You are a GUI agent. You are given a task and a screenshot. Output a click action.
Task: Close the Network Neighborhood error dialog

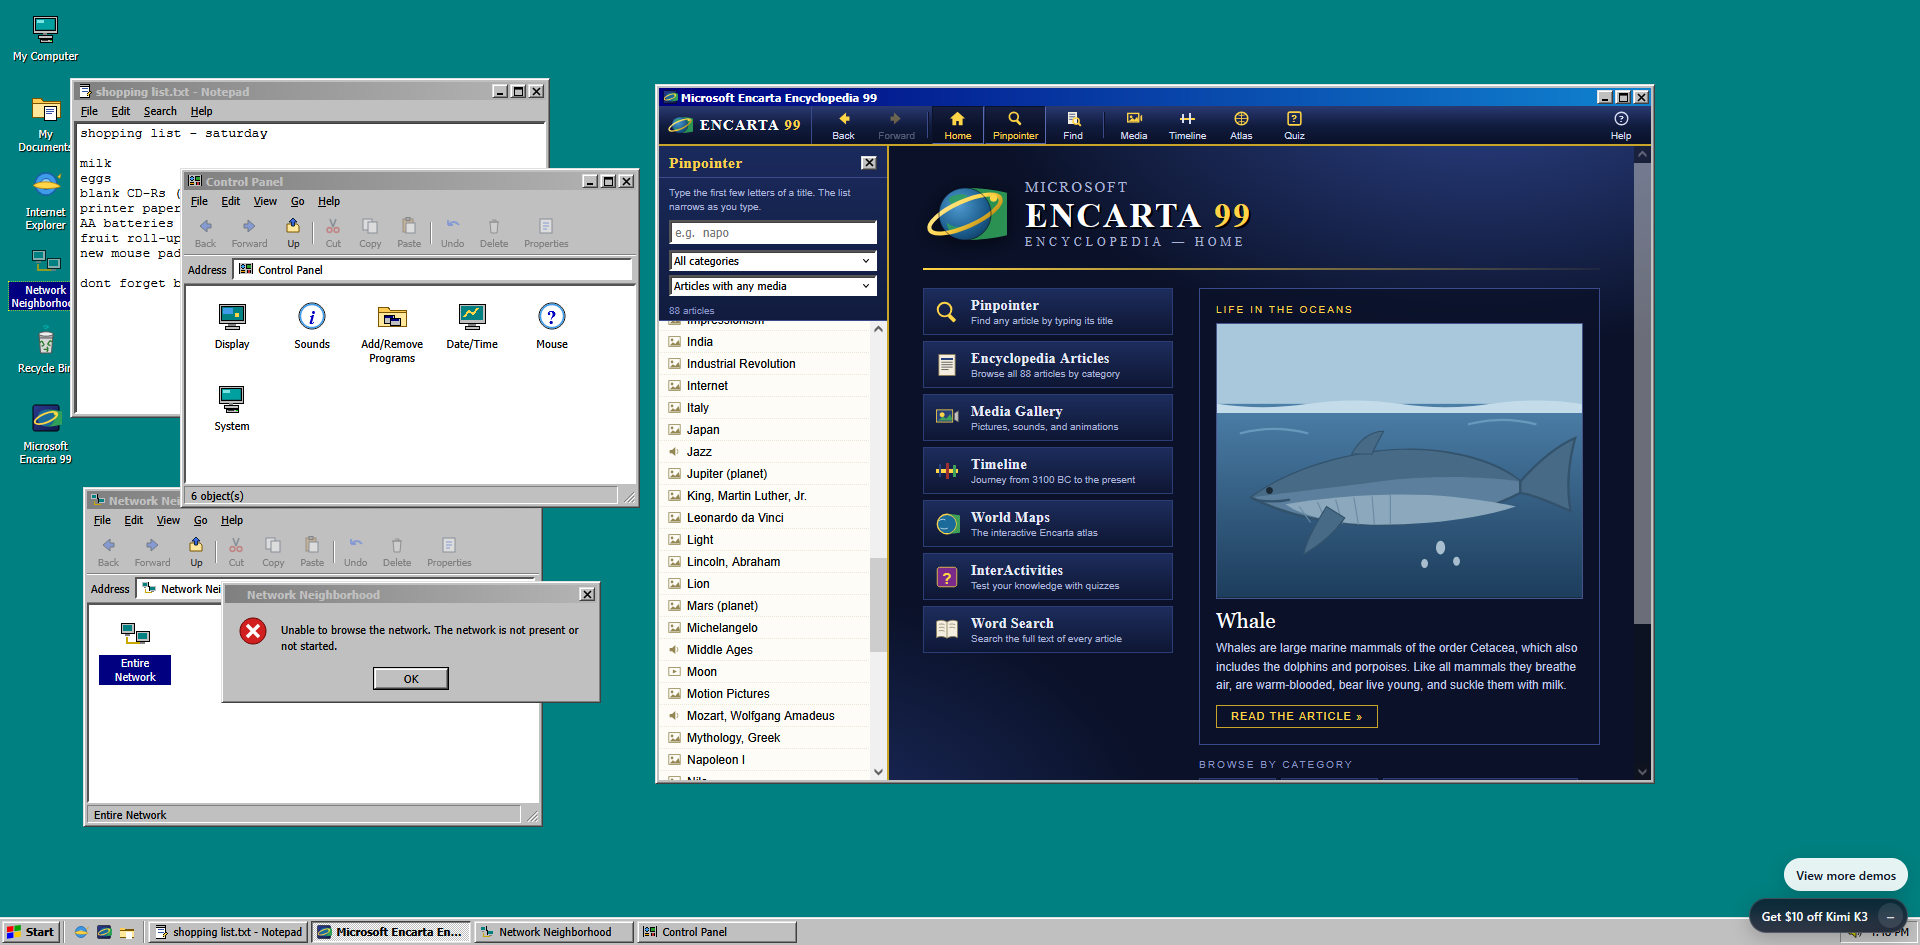click(587, 594)
